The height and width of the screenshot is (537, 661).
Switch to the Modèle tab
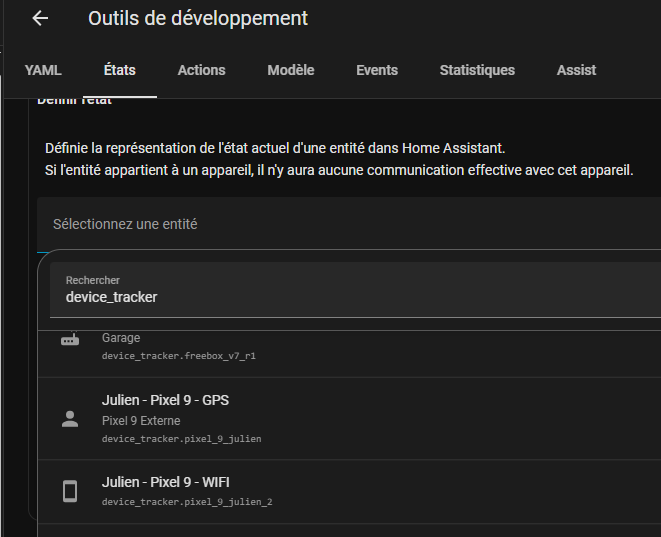[x=291, y=70]
